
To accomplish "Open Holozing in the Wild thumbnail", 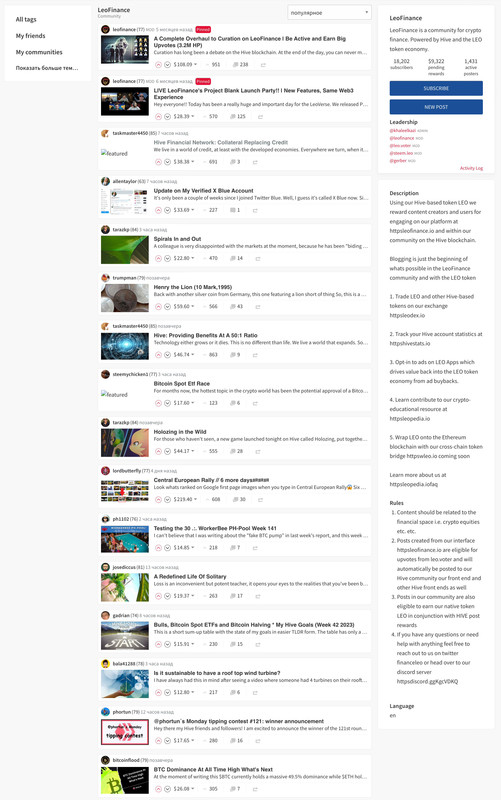I will (x=125, y=442).
